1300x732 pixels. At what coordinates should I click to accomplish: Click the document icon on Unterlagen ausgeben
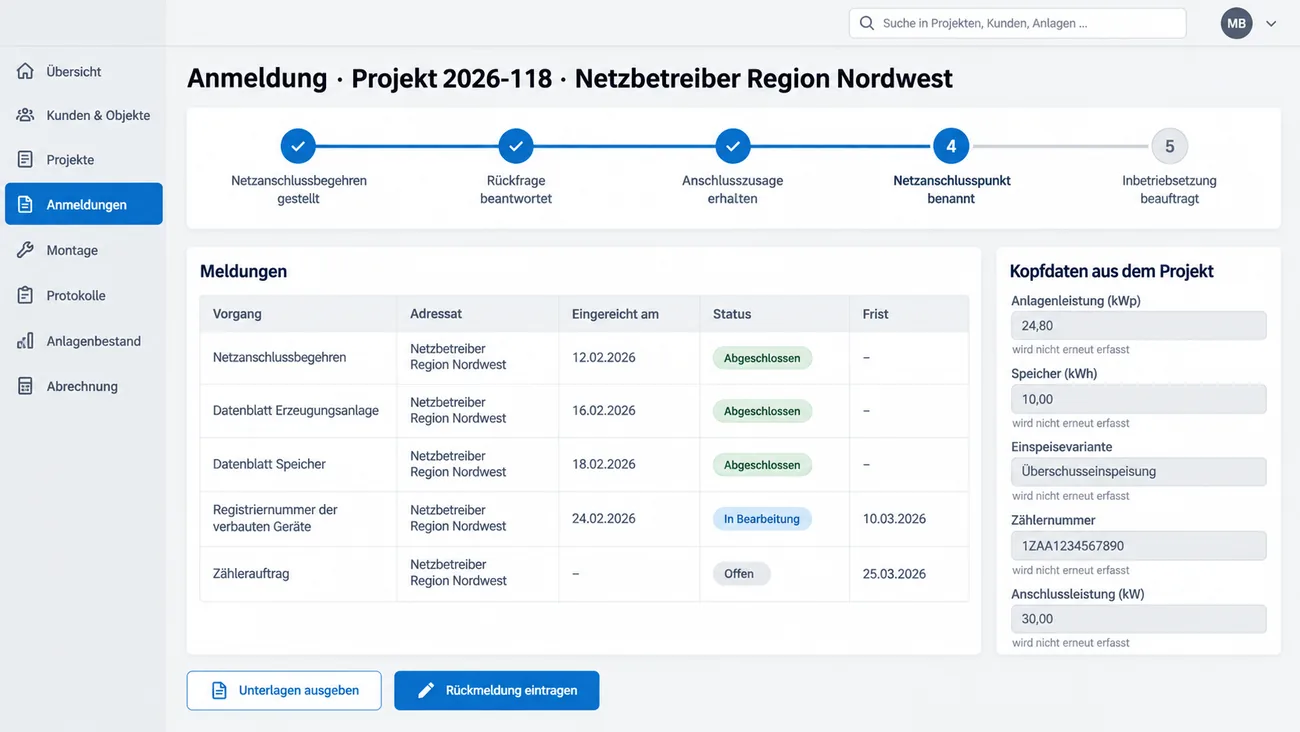click(219, 690)
